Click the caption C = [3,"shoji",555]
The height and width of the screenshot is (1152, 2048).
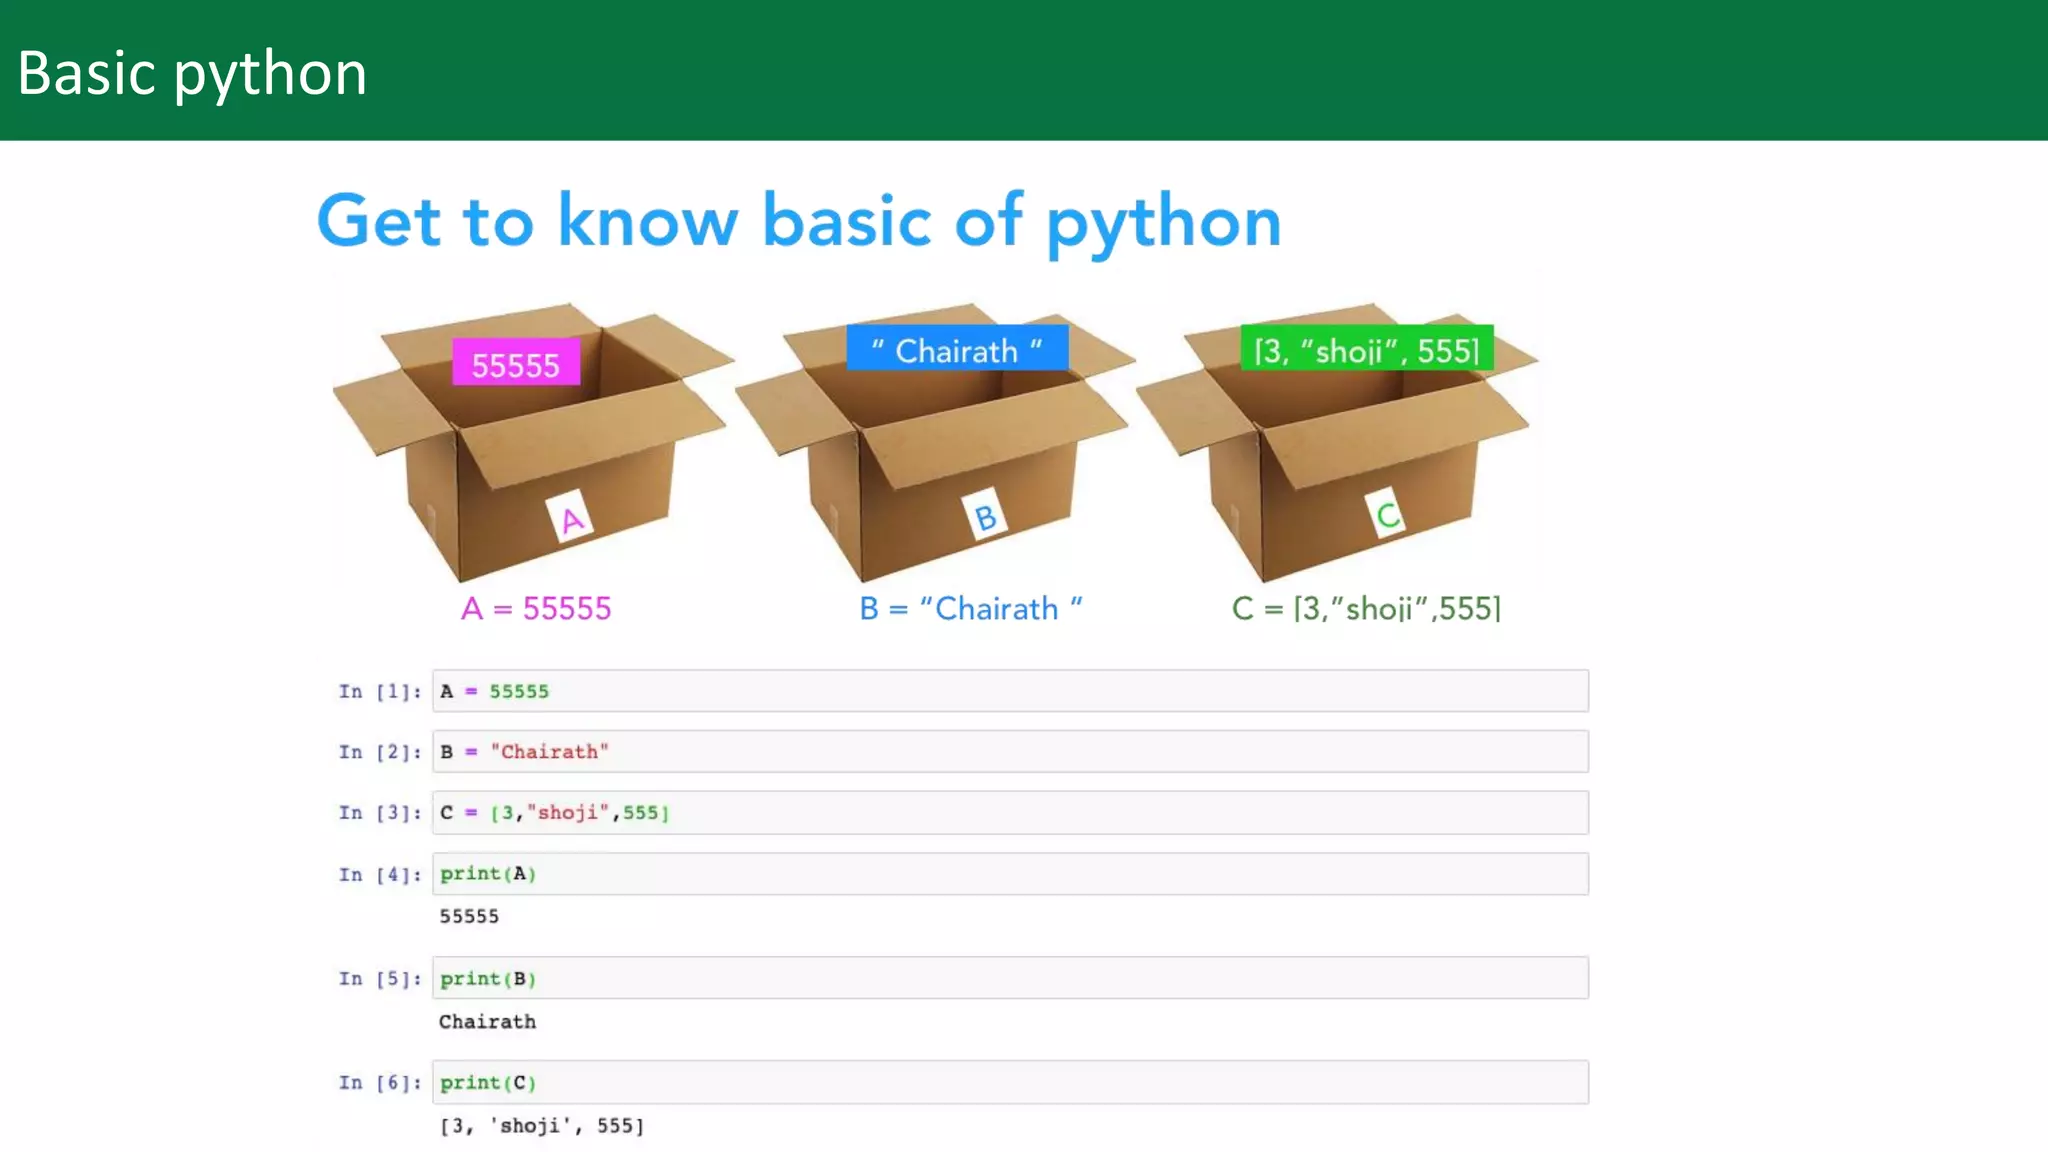1367,608
